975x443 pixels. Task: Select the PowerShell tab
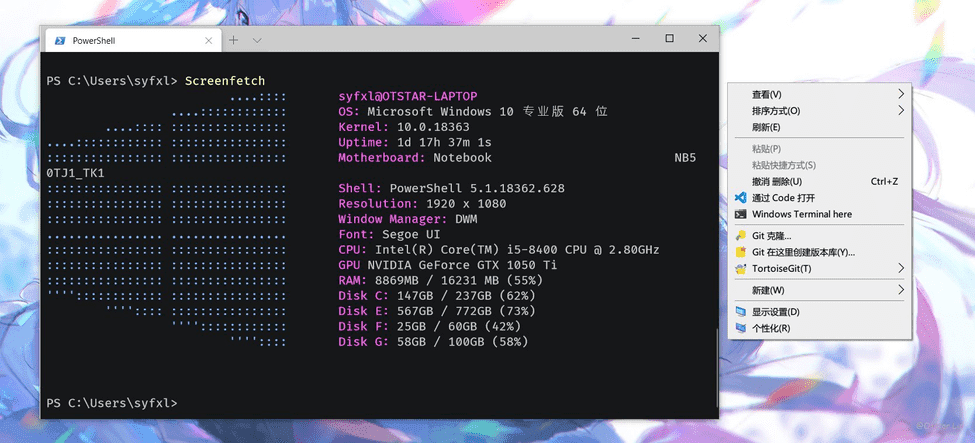point(120,40)
